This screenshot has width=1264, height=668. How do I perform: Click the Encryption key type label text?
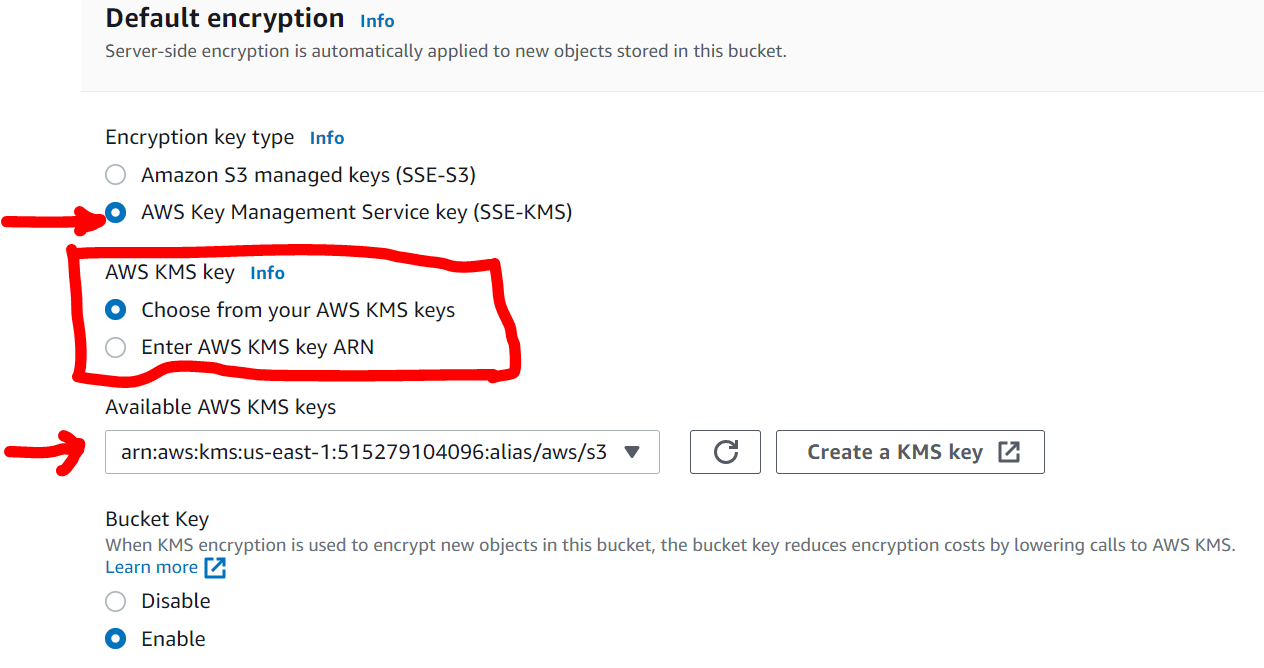click(x=199, y=137)
